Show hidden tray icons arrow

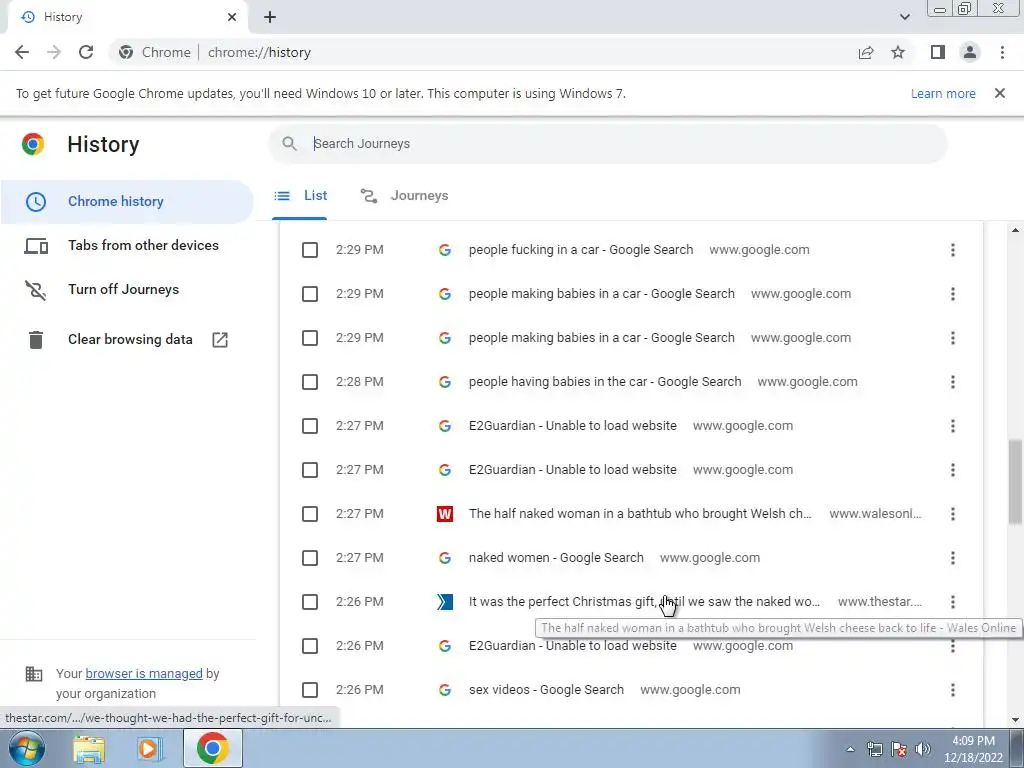(x=850, y=749)
